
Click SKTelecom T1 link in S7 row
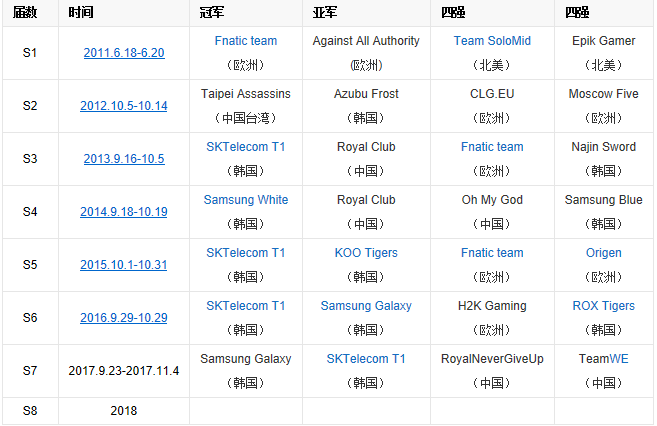coord(366,359)
